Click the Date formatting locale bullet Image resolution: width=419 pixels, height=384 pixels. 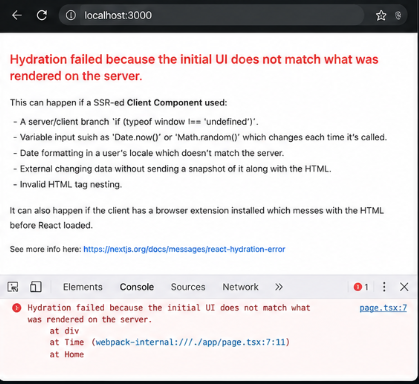click(x=149, y=153)
